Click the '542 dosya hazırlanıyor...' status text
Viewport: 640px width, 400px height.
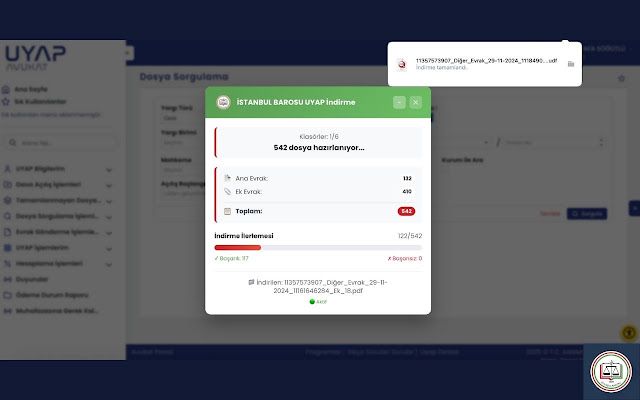pyautogui.click(x=319, y=147)
